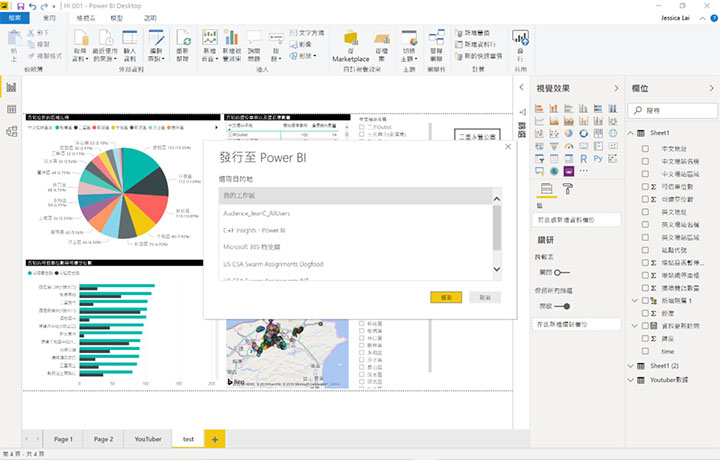Select the purple PowerApps visual icon
Viewport: 720px width, 460px height.
568,171
